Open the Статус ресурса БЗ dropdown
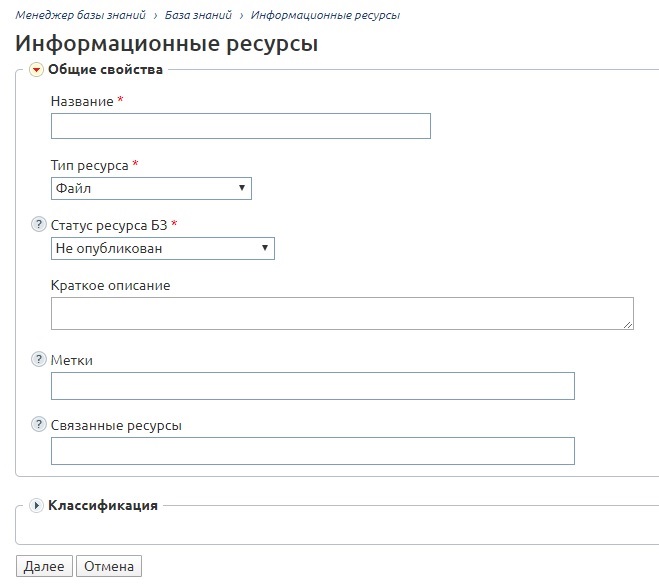The width and height of the screenshot is (659, 584). pos(163,248)
